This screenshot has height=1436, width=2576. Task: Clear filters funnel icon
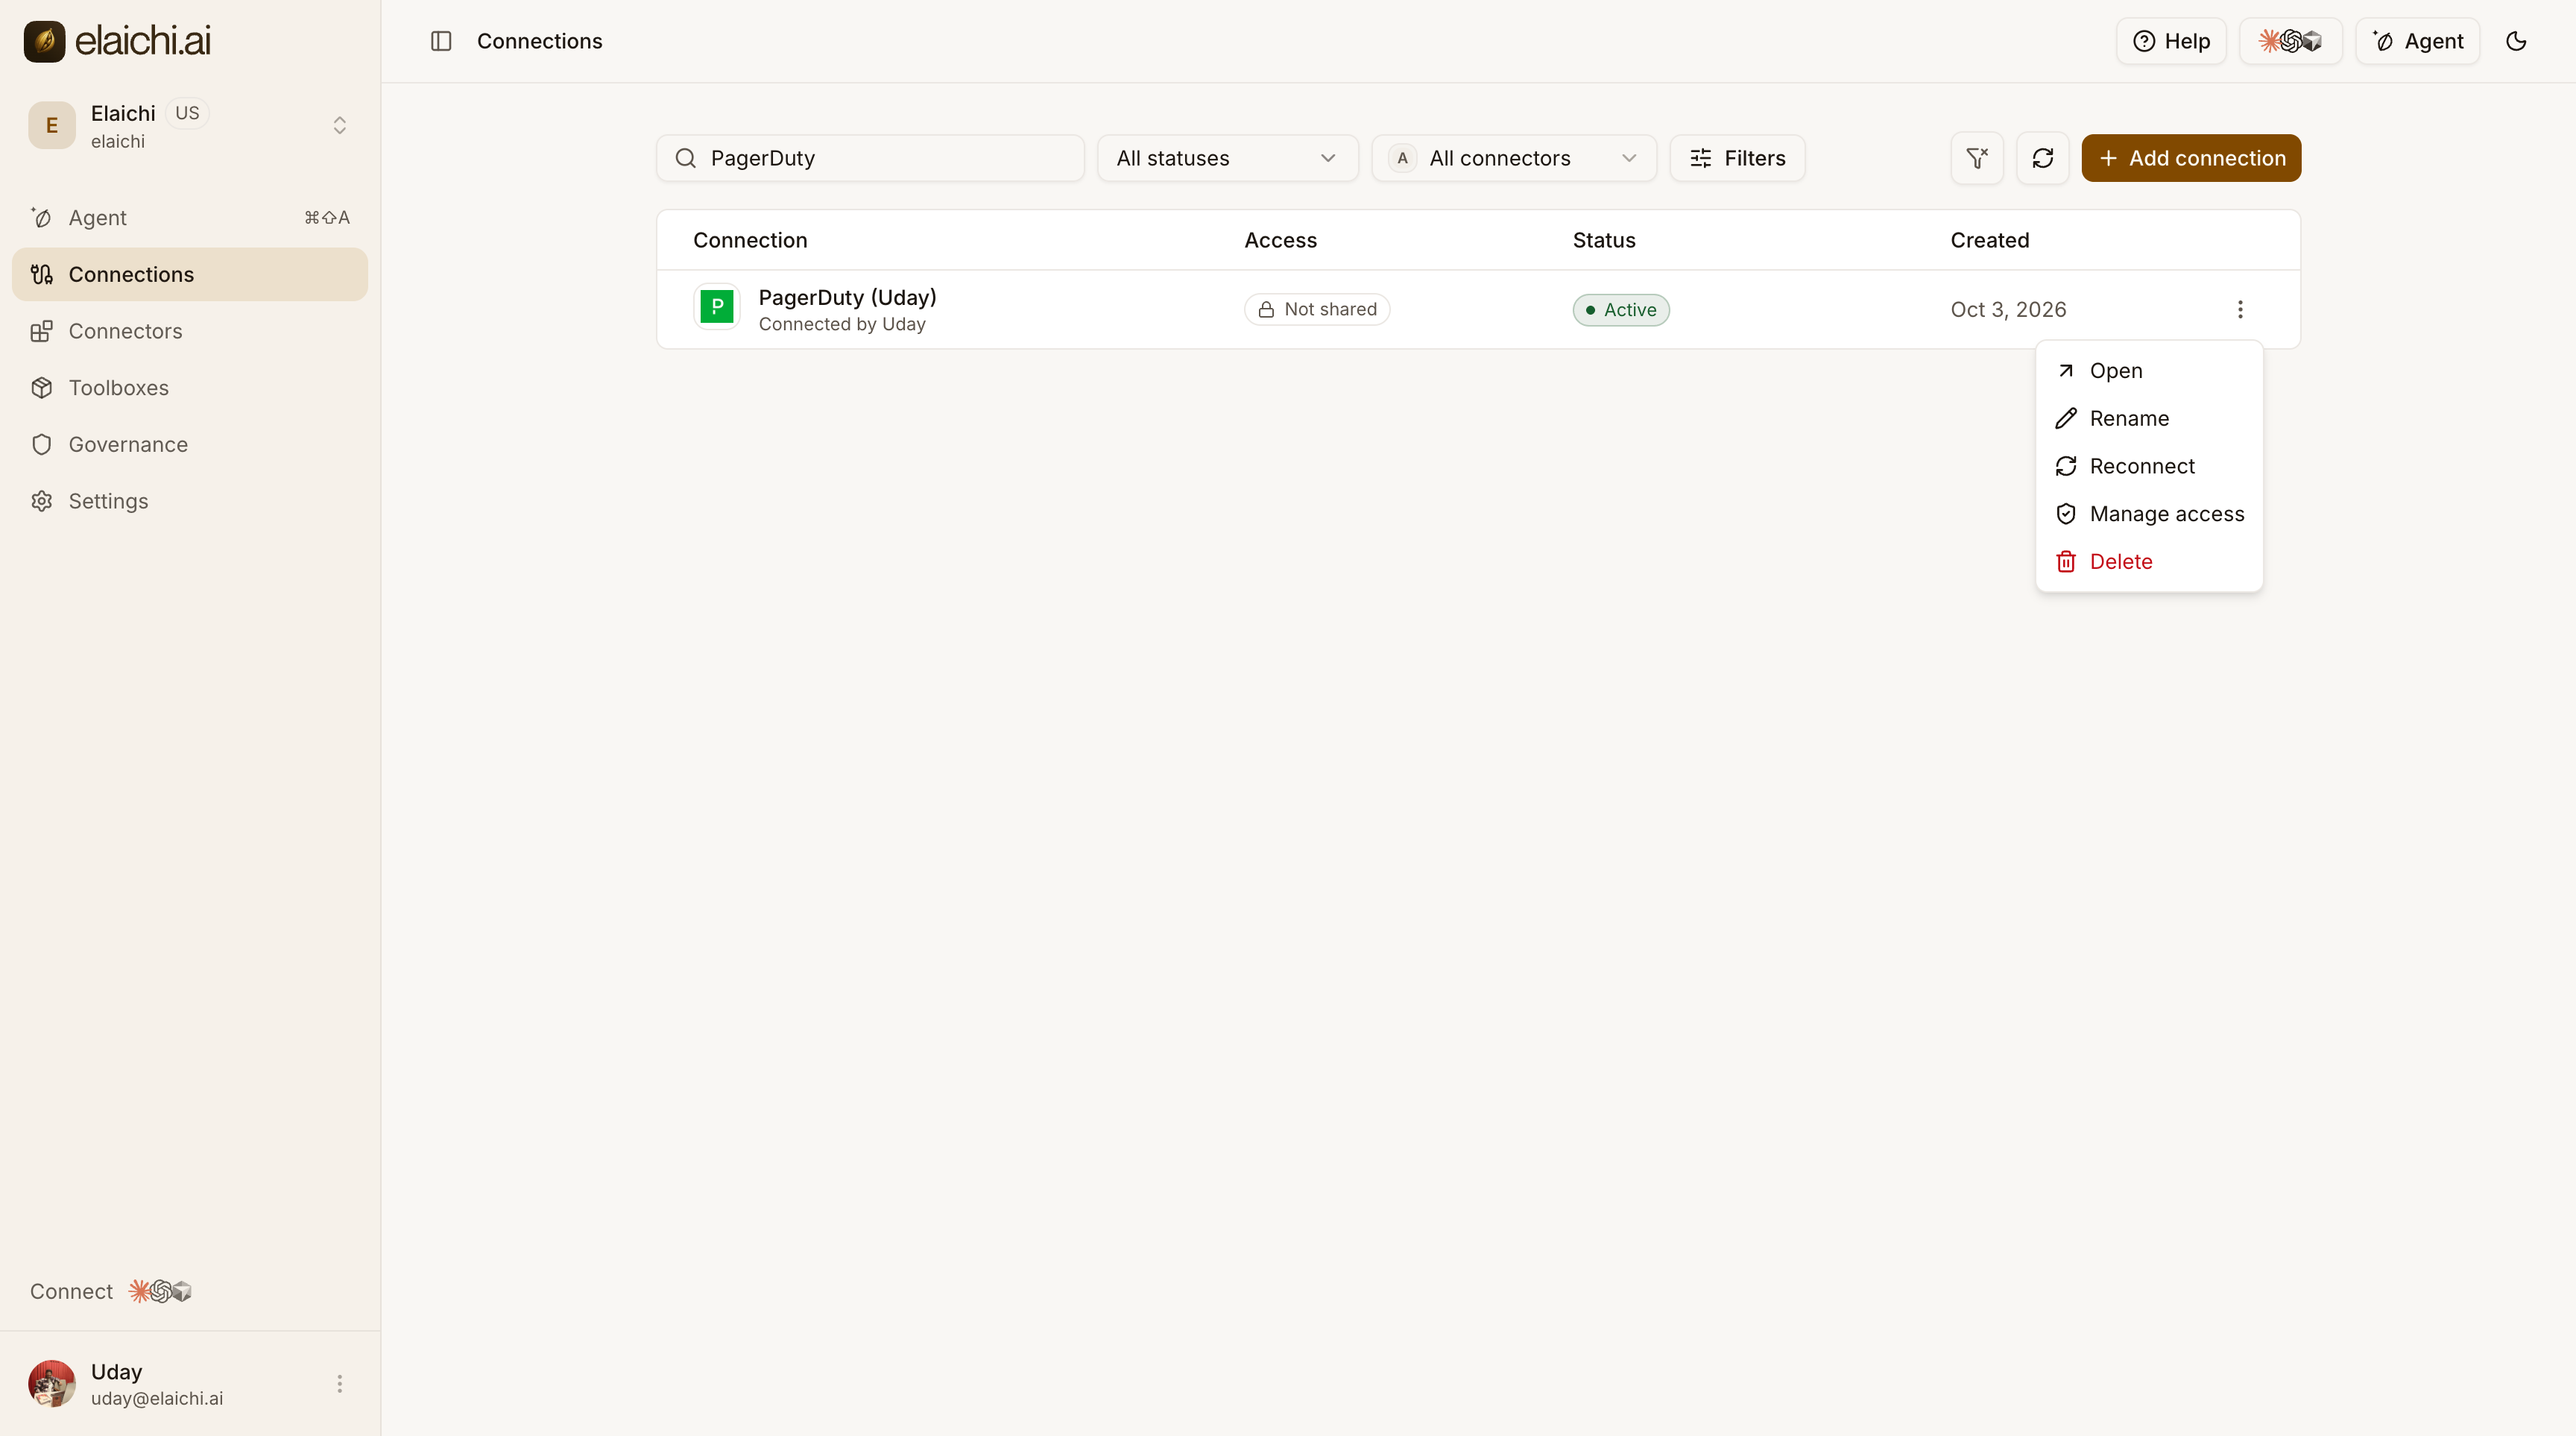(1977, 158)
